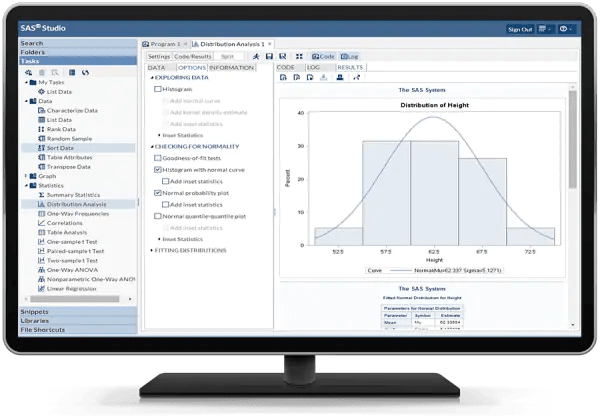Click the open in new tab arrow icon
Viewport: 600px width, 419px height.
(356, 77)
